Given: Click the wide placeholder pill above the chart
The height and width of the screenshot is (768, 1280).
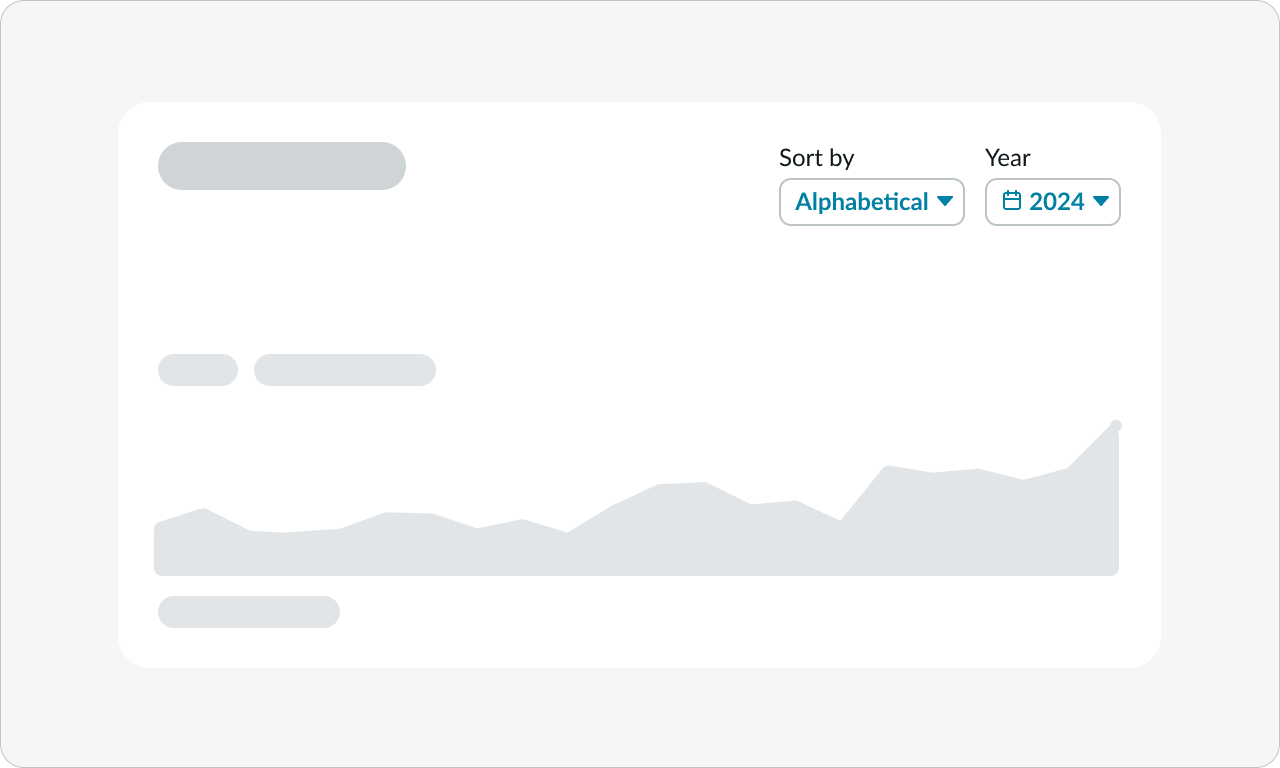Looking at the screenshot, I should 344,370.
